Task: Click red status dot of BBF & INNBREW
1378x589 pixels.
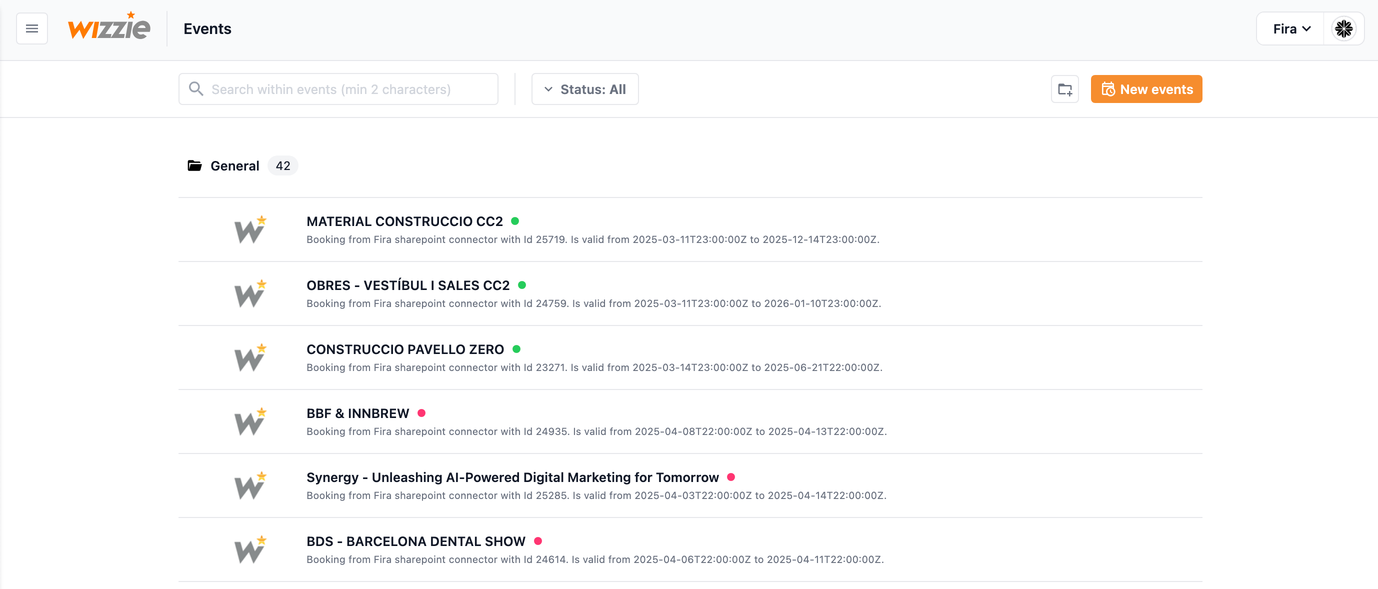Action: click(421, 413)
